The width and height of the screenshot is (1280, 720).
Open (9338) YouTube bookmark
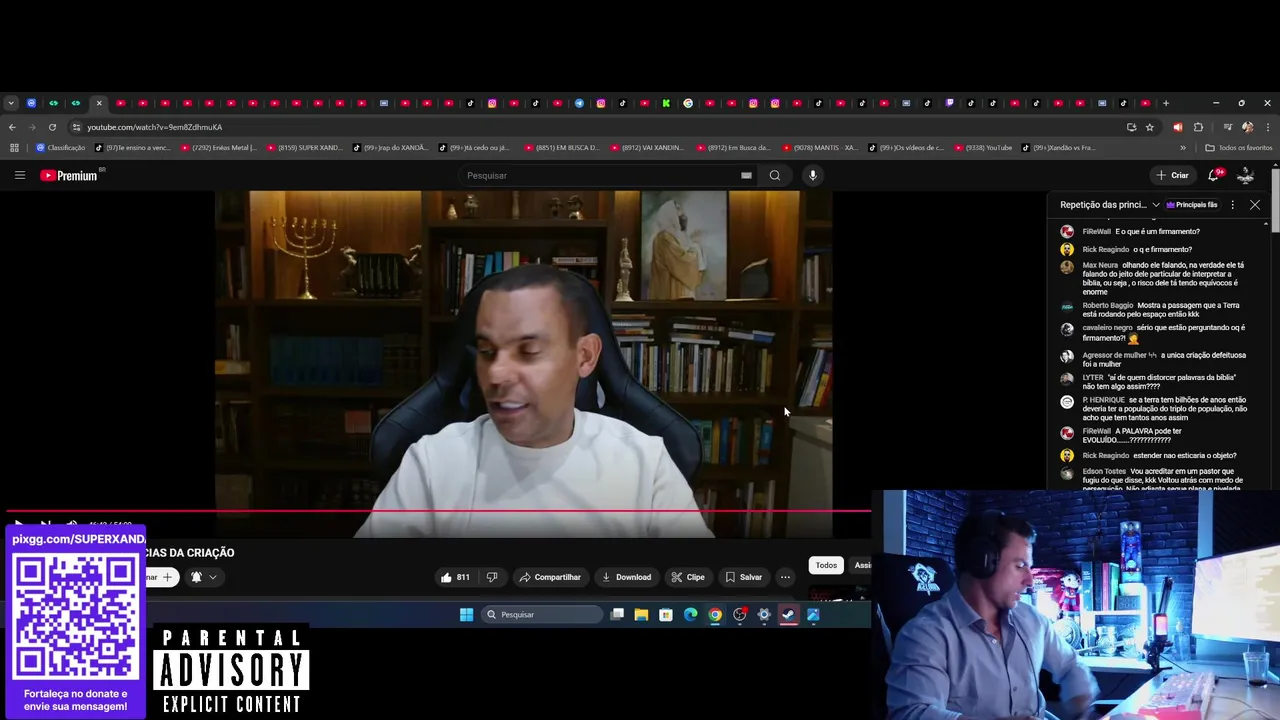pyautogui.click(x=981, y=148)
